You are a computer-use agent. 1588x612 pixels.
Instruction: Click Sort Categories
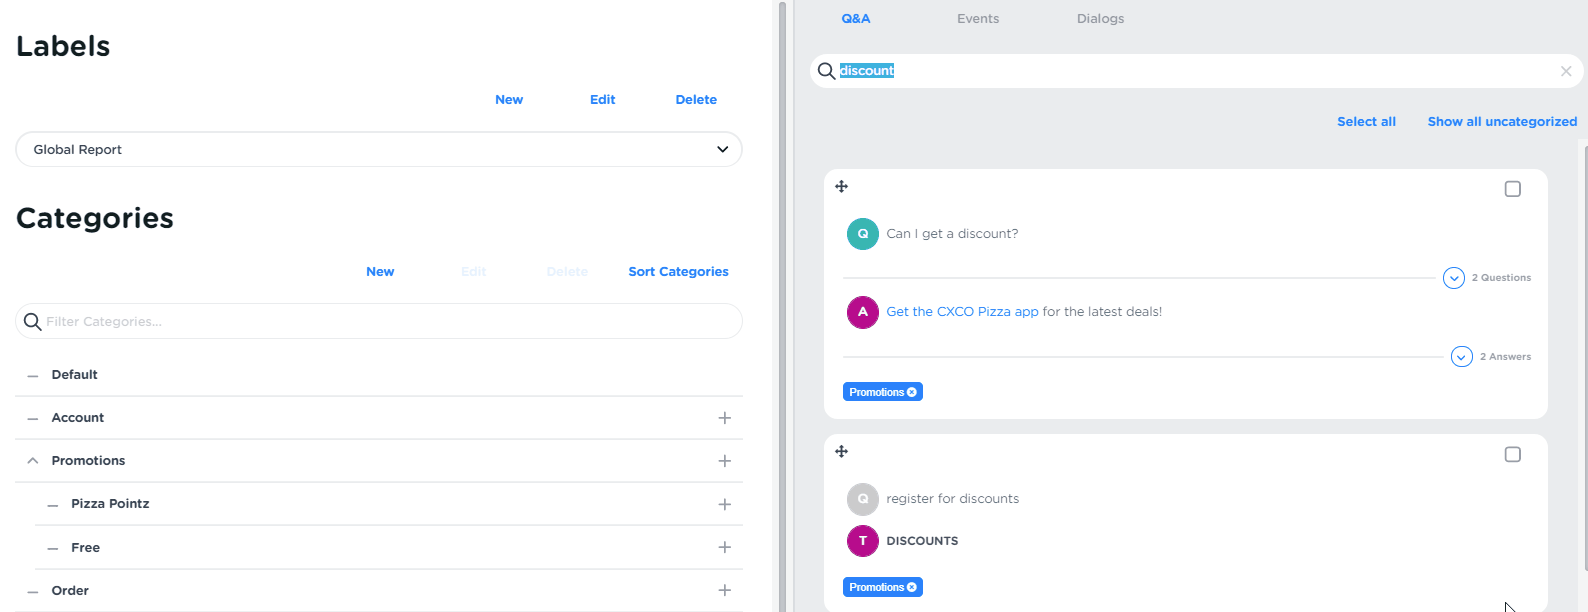(x=678, y=272)
